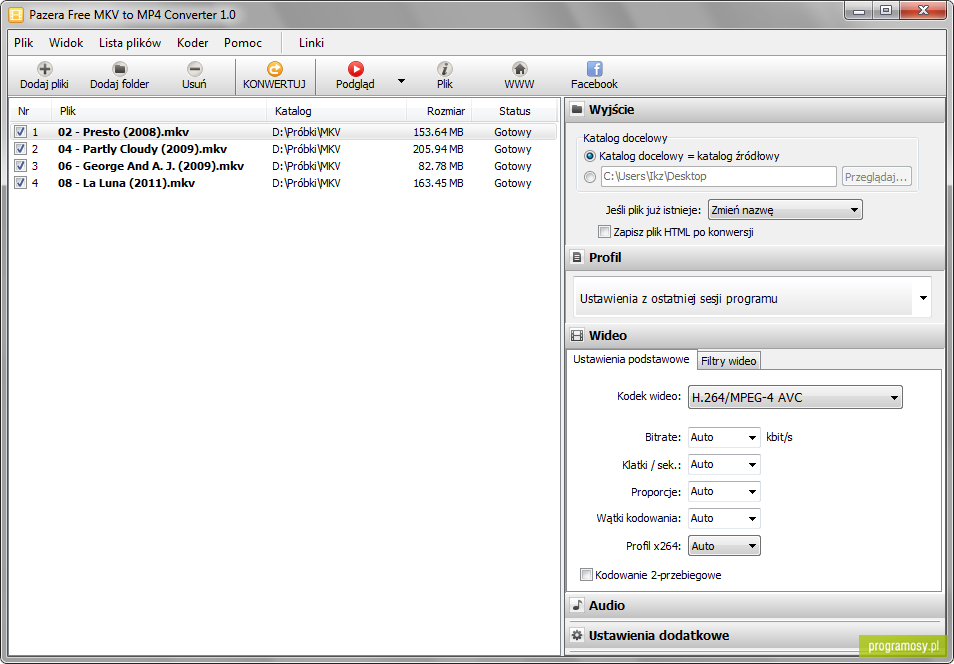Open the Podgląd dropdown arrow
This screenshot has width=954, height=664.
401,80
